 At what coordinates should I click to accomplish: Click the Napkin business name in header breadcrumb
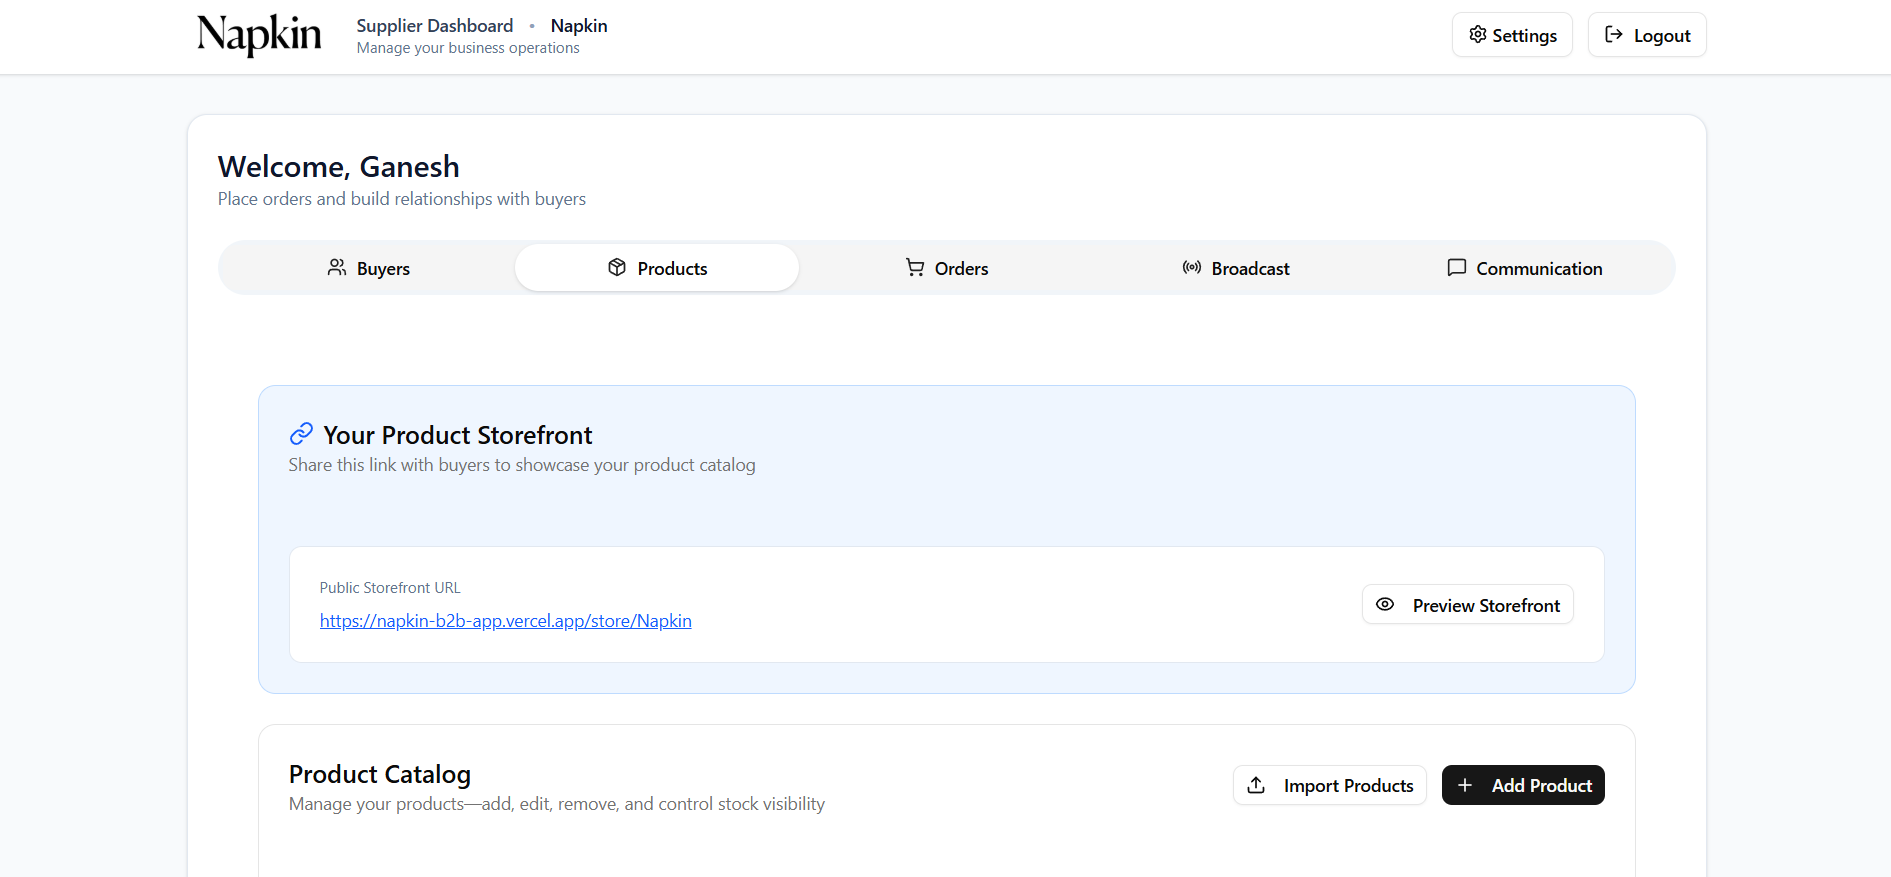coord(579,26)
